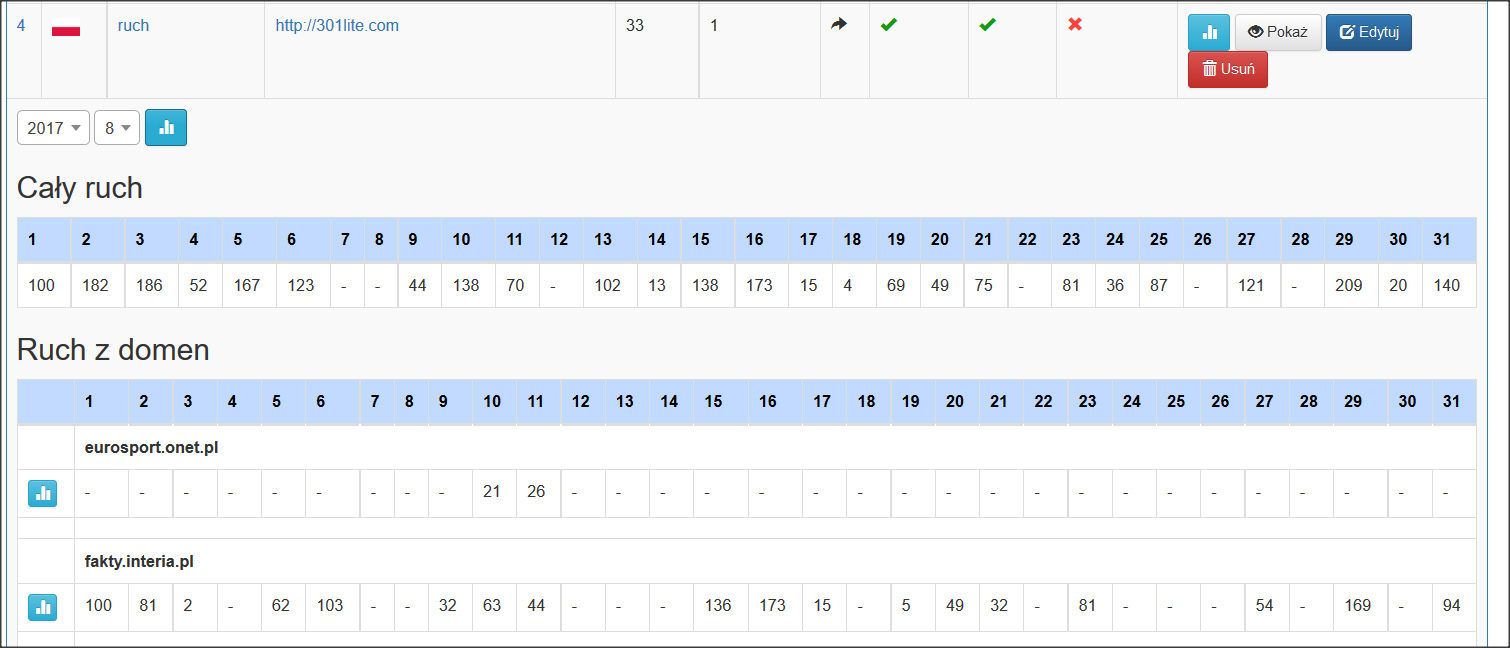Open the 2017 year dropdown
Screen dimensions: 1510x648
pyautogui.click(x=53, y=128)
